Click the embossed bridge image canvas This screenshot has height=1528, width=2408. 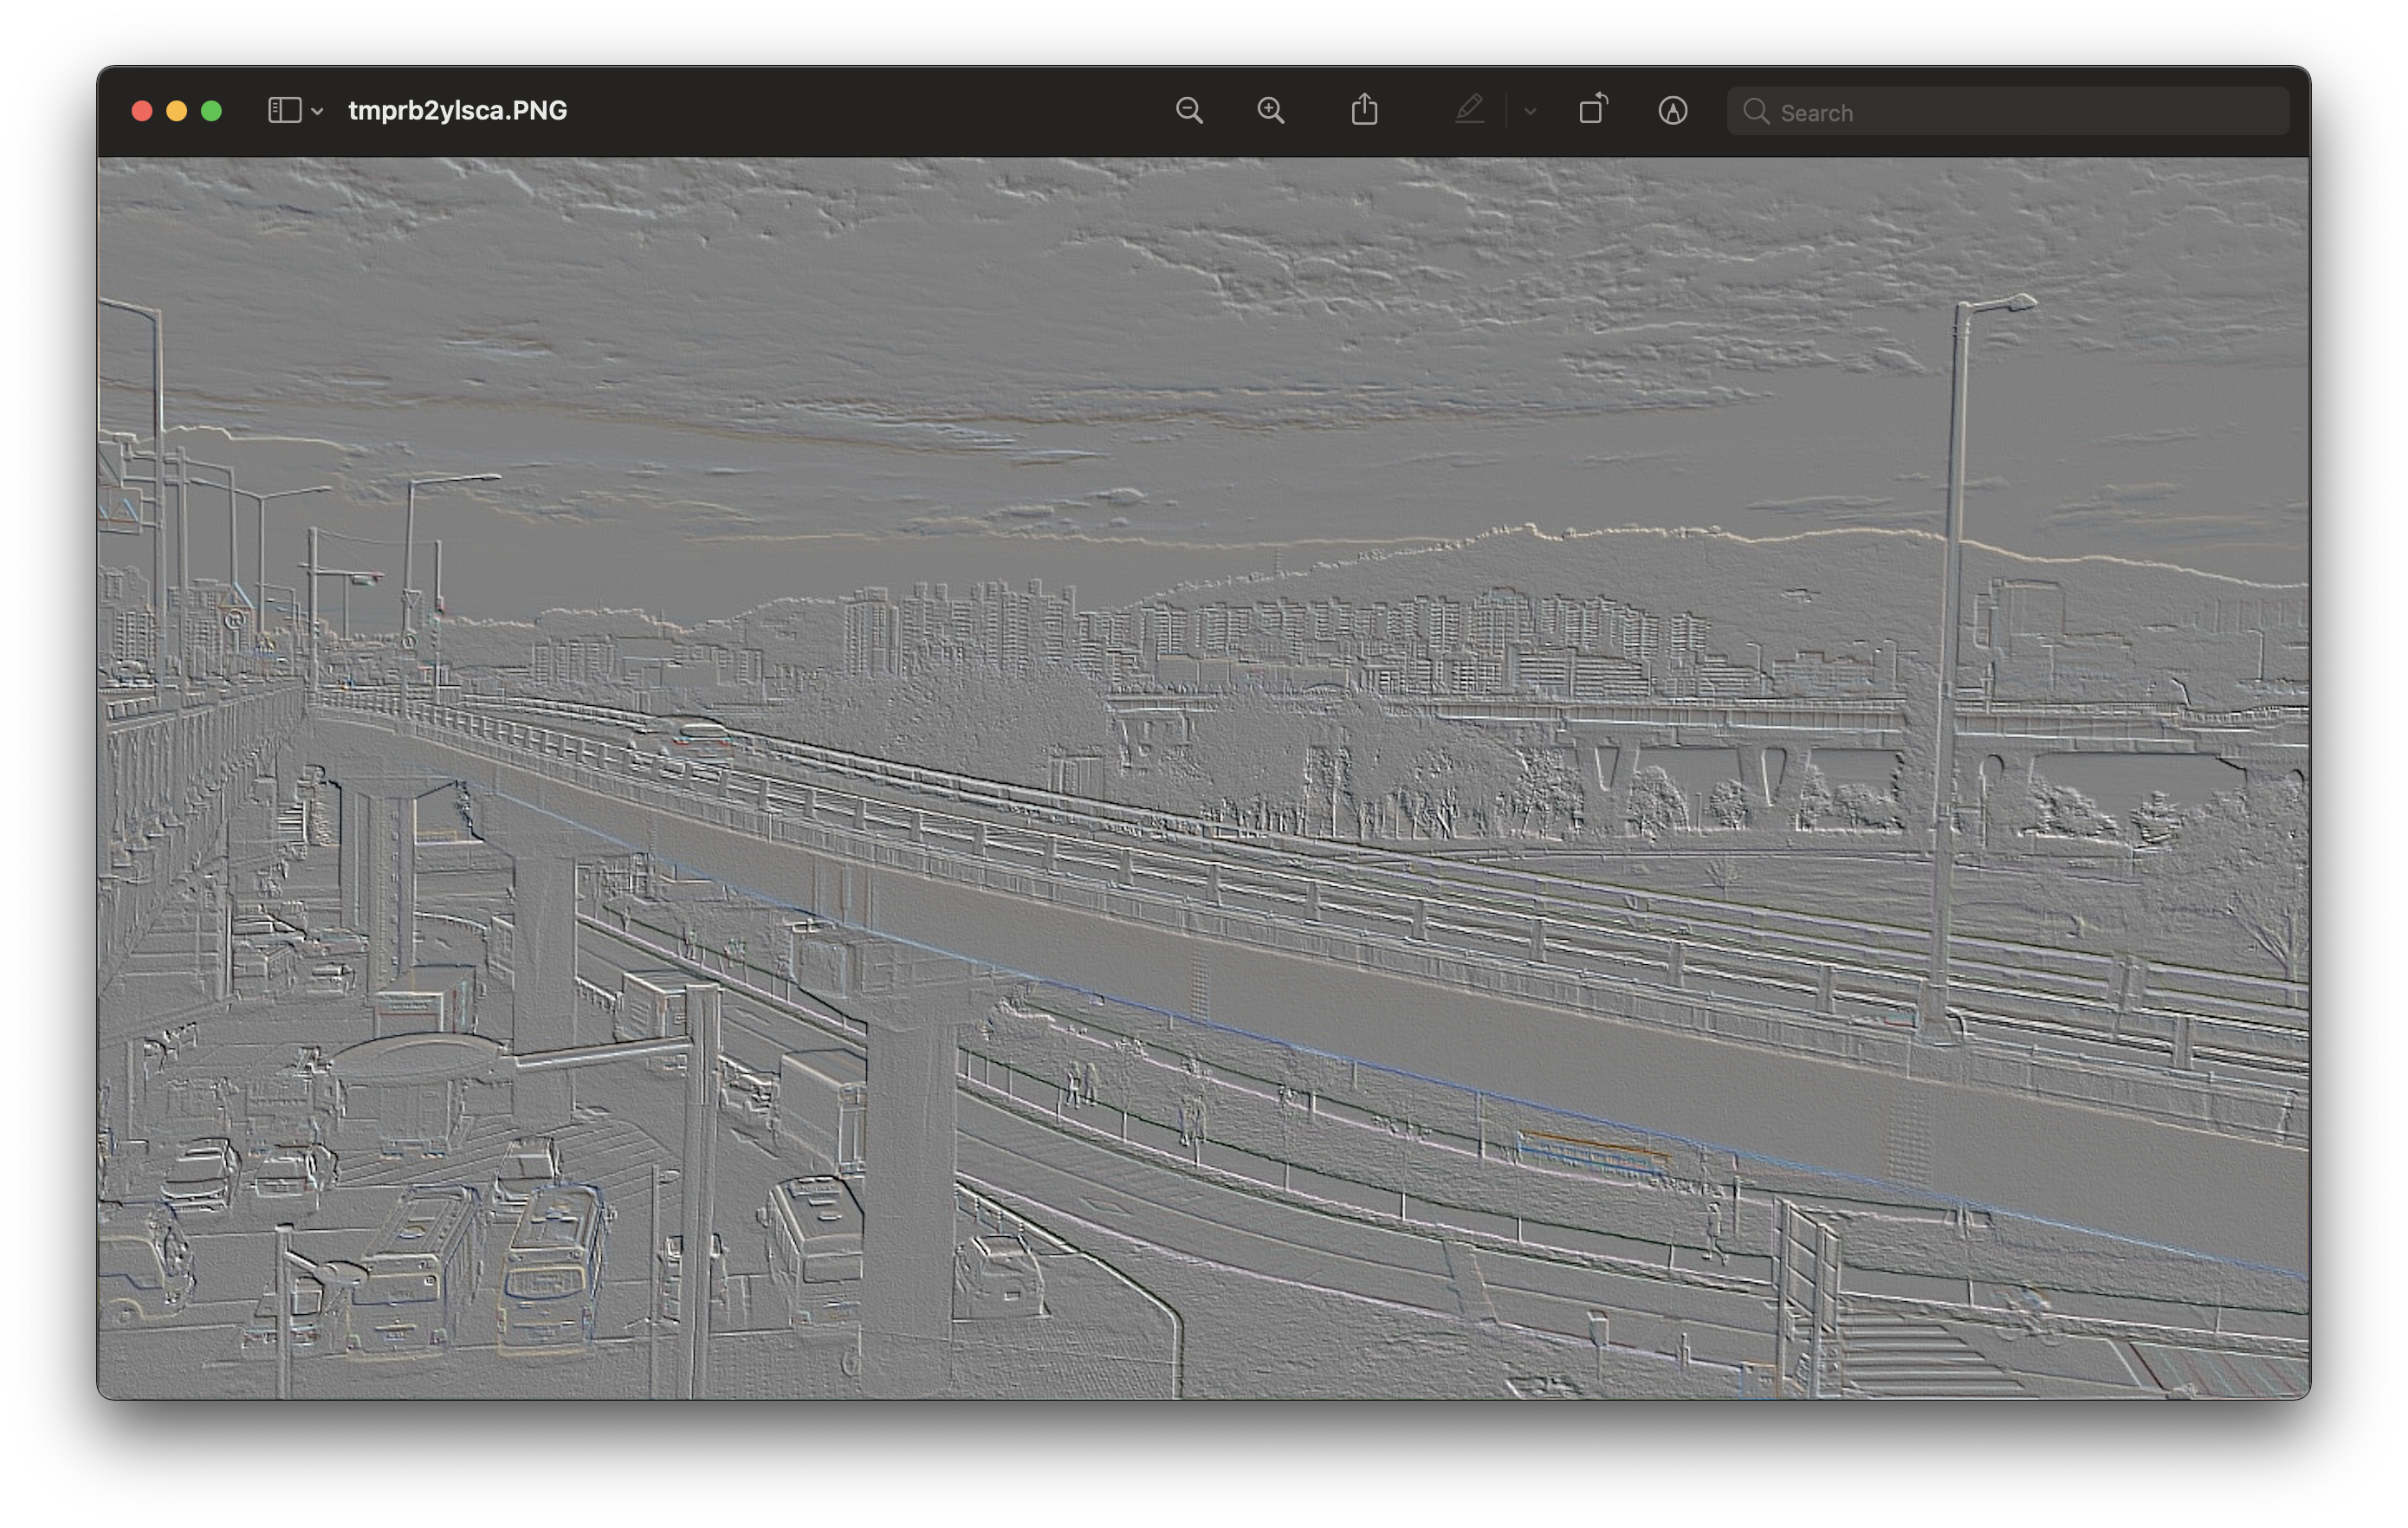pos(1204,778)
